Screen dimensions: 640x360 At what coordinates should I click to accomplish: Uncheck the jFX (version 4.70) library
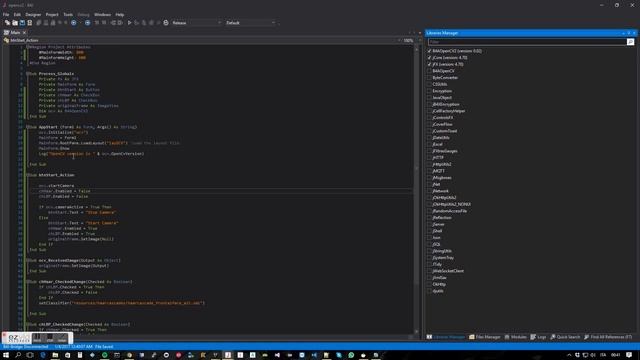429,64
